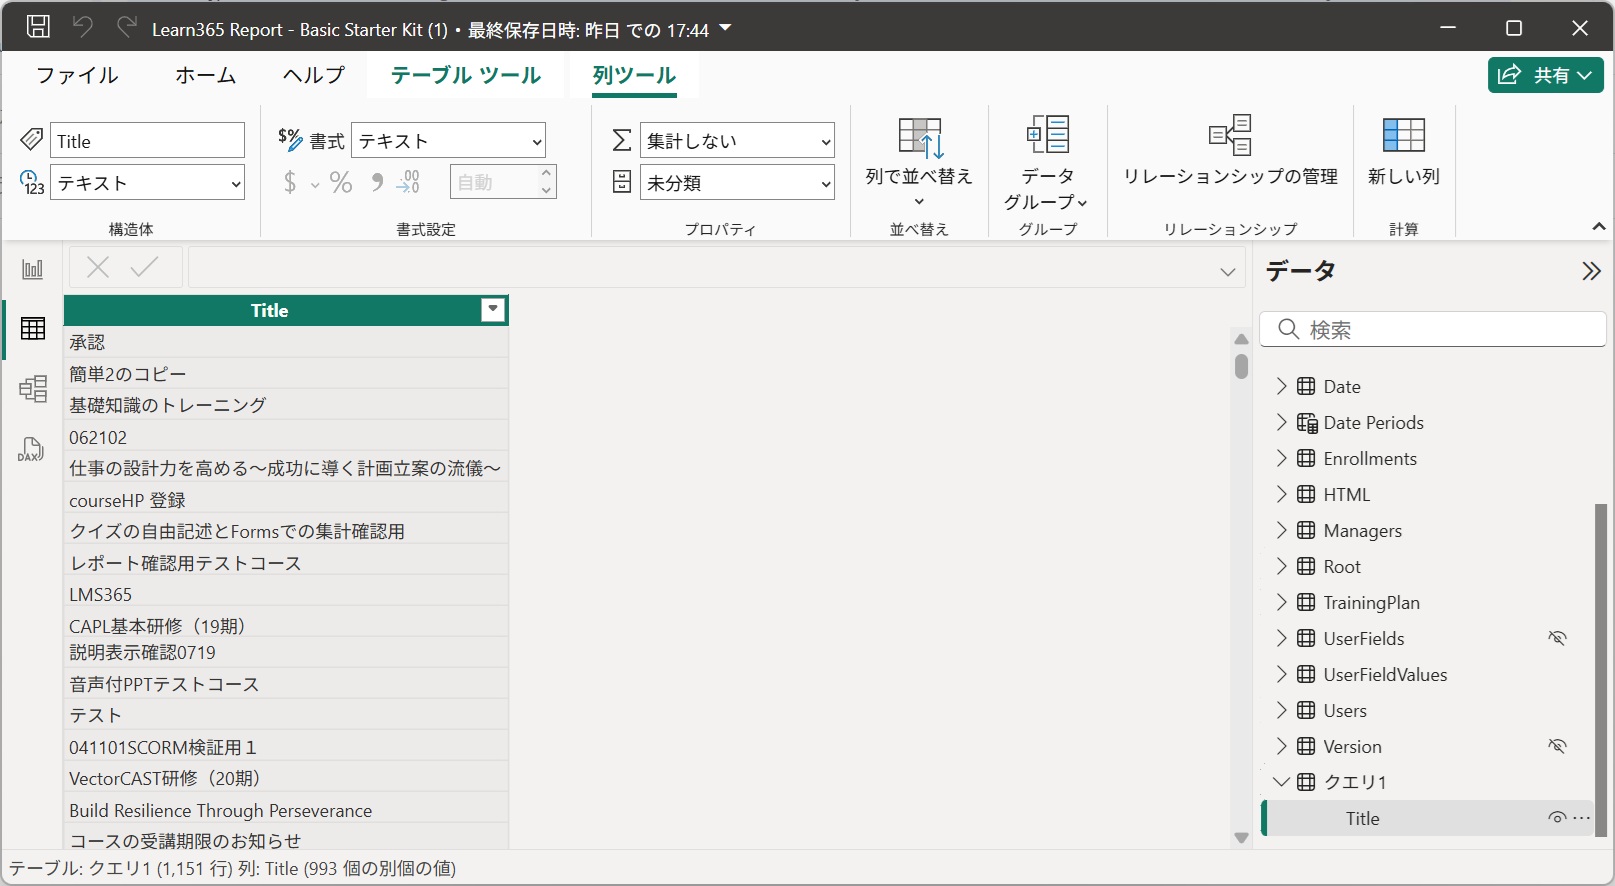The width and height of the screenshot is (1615, 886).
Task: Select the cell 承認
Action: (286, 342)
